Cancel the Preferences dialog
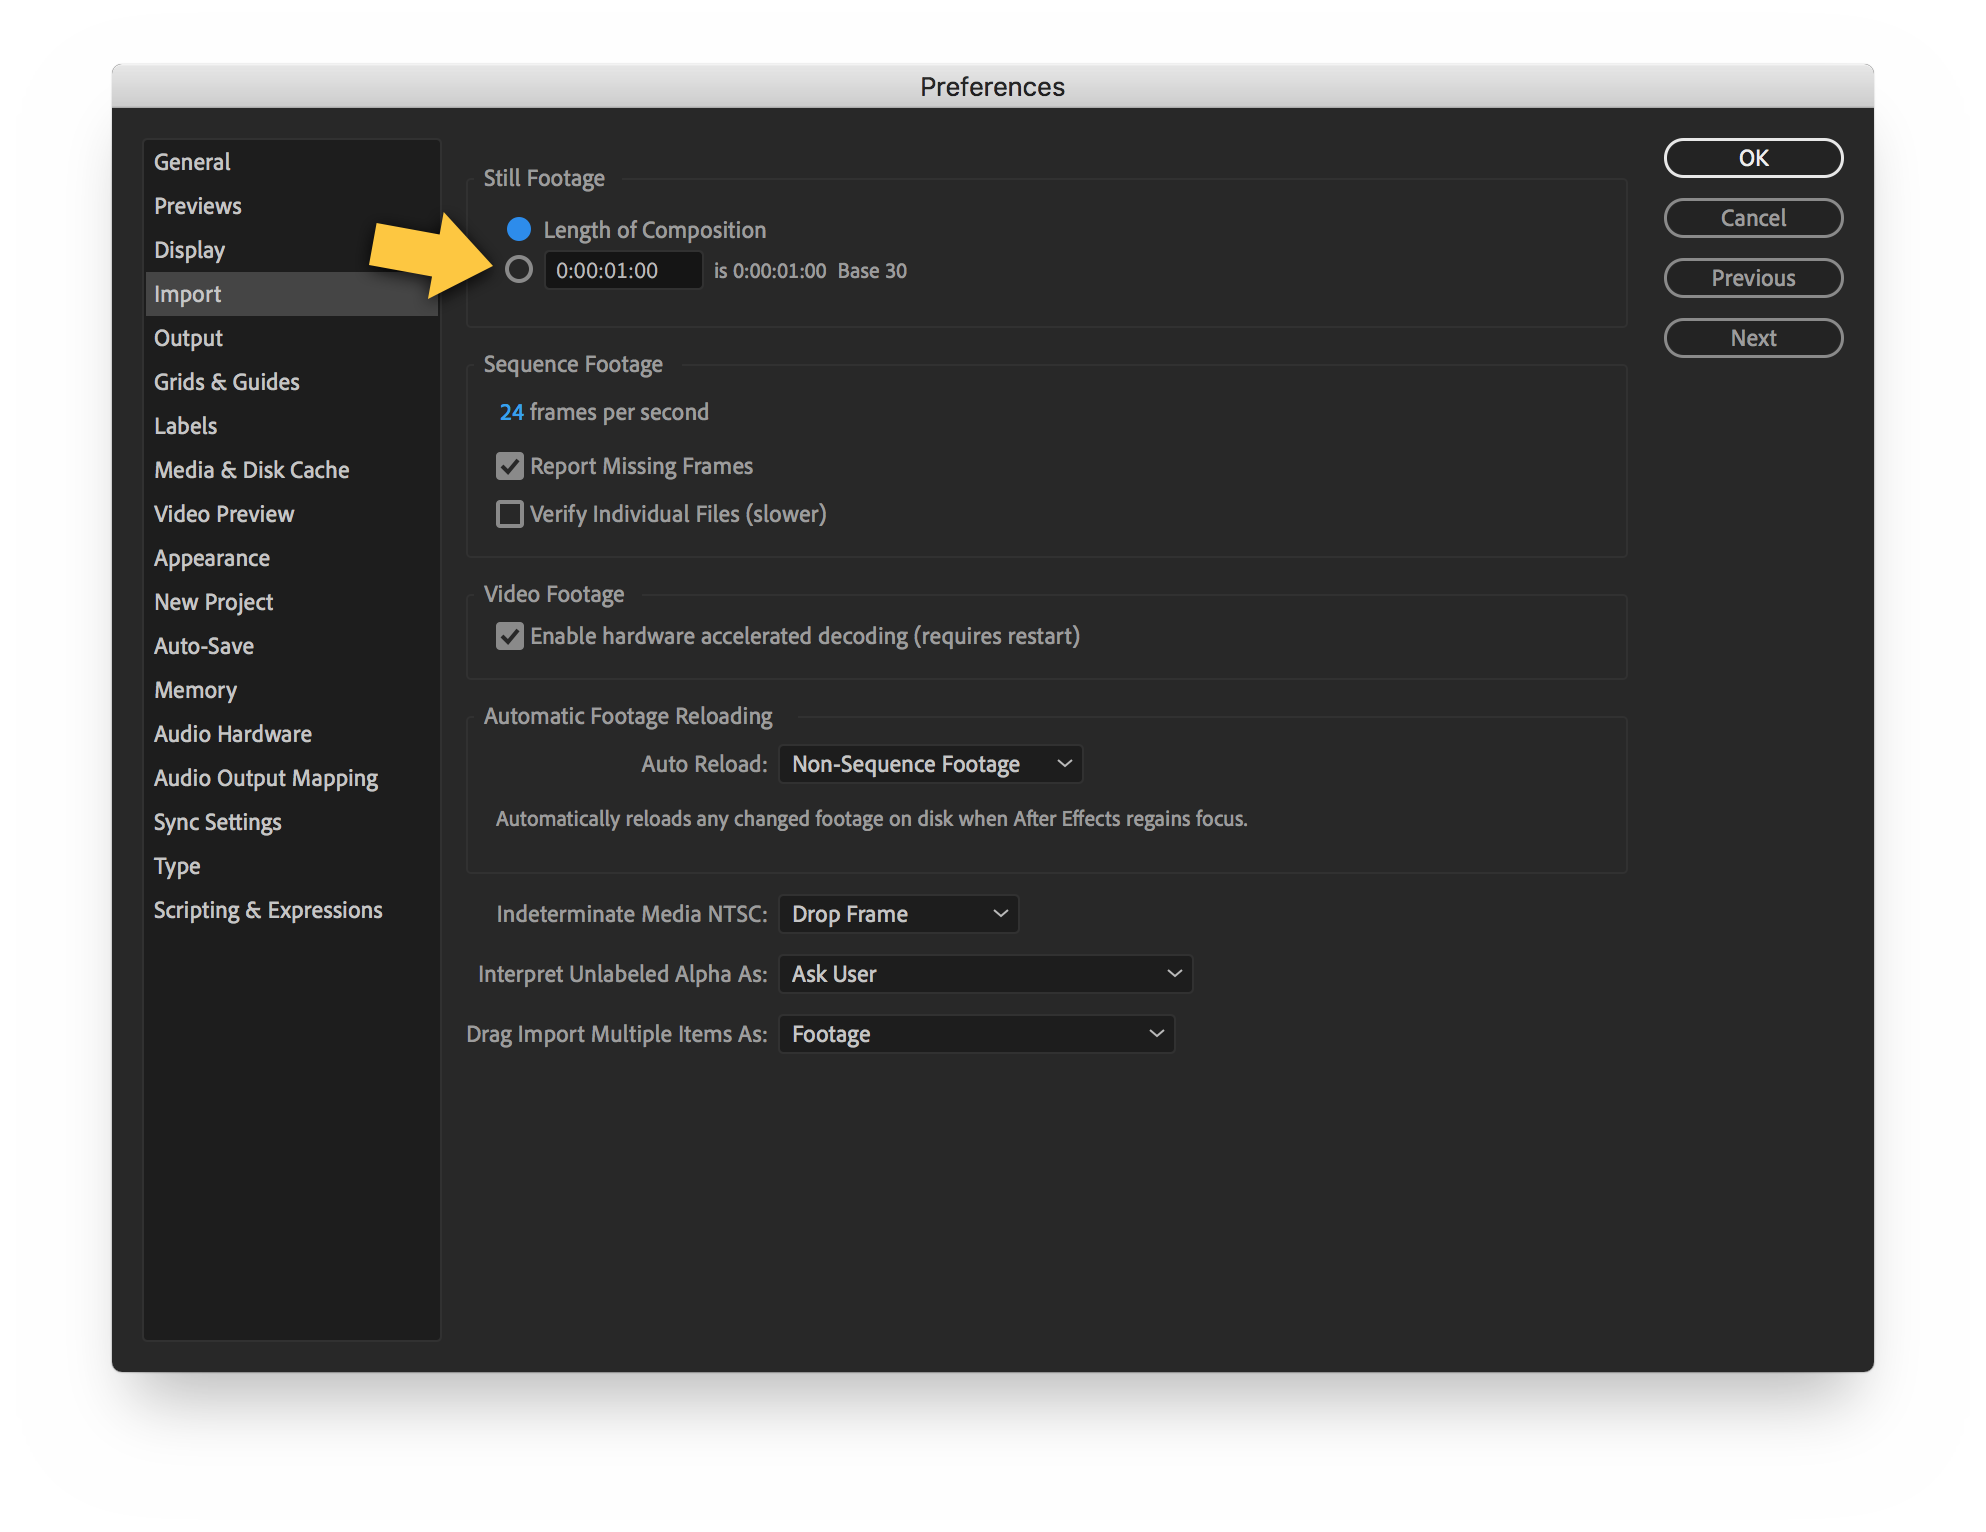1986x1532 pixels. tap(1753, 218)
